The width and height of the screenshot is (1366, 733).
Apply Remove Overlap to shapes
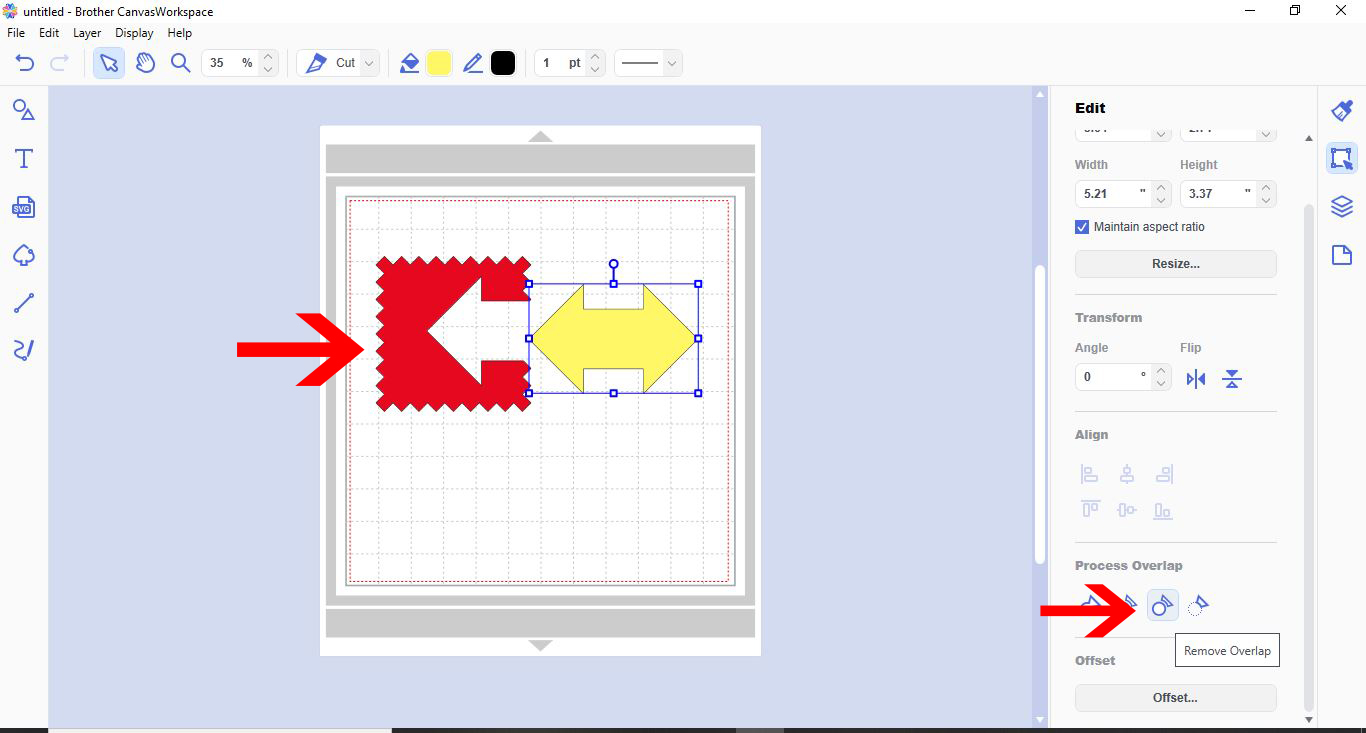point(1162,604)
